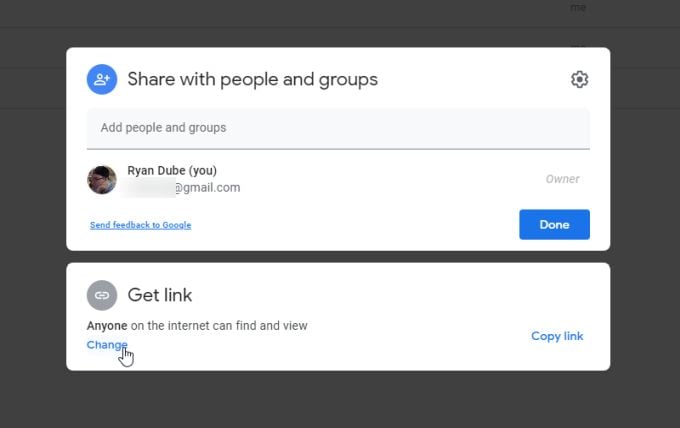Click the gray link icon beside Get link

point(101,295)
